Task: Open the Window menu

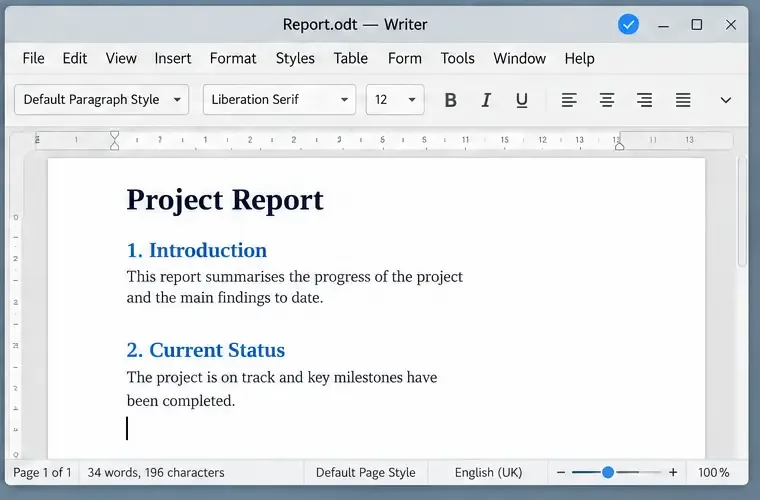Action: [x=520, y=58]
